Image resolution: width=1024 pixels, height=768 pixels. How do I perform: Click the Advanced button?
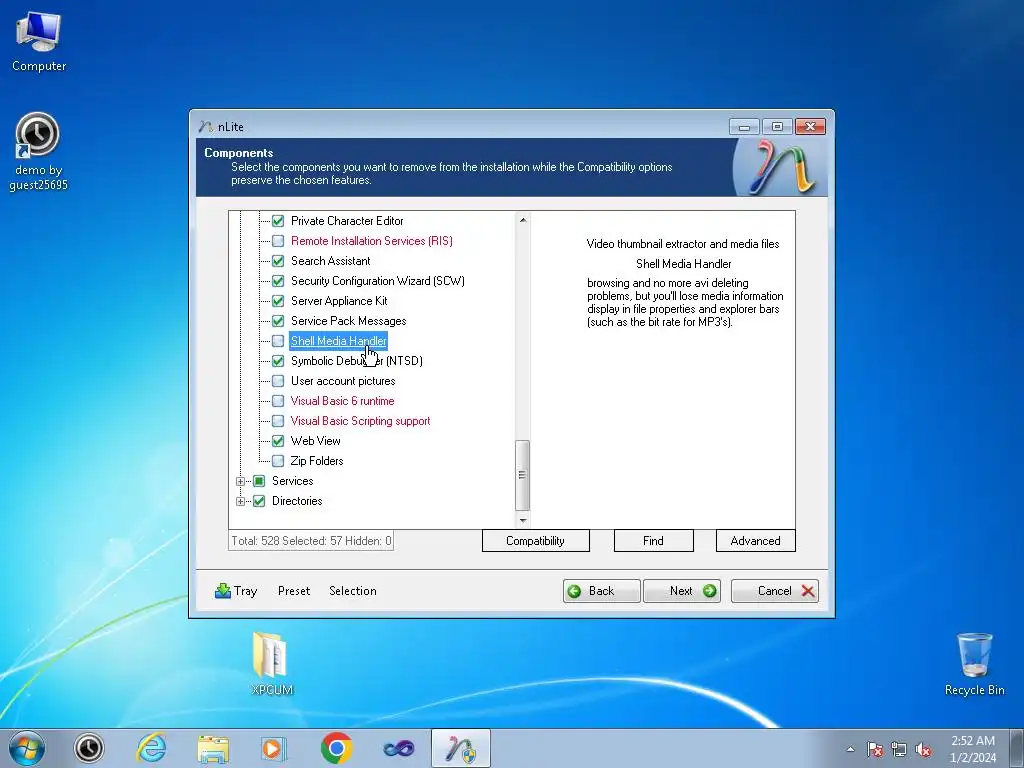(x=756, y=541)
